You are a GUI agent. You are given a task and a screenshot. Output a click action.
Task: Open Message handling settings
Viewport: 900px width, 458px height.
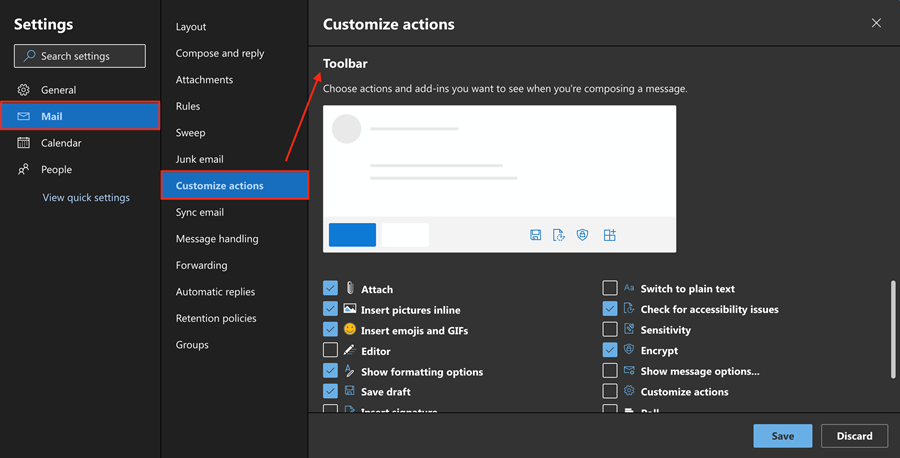pyautogui.click(x=235, y=238)
